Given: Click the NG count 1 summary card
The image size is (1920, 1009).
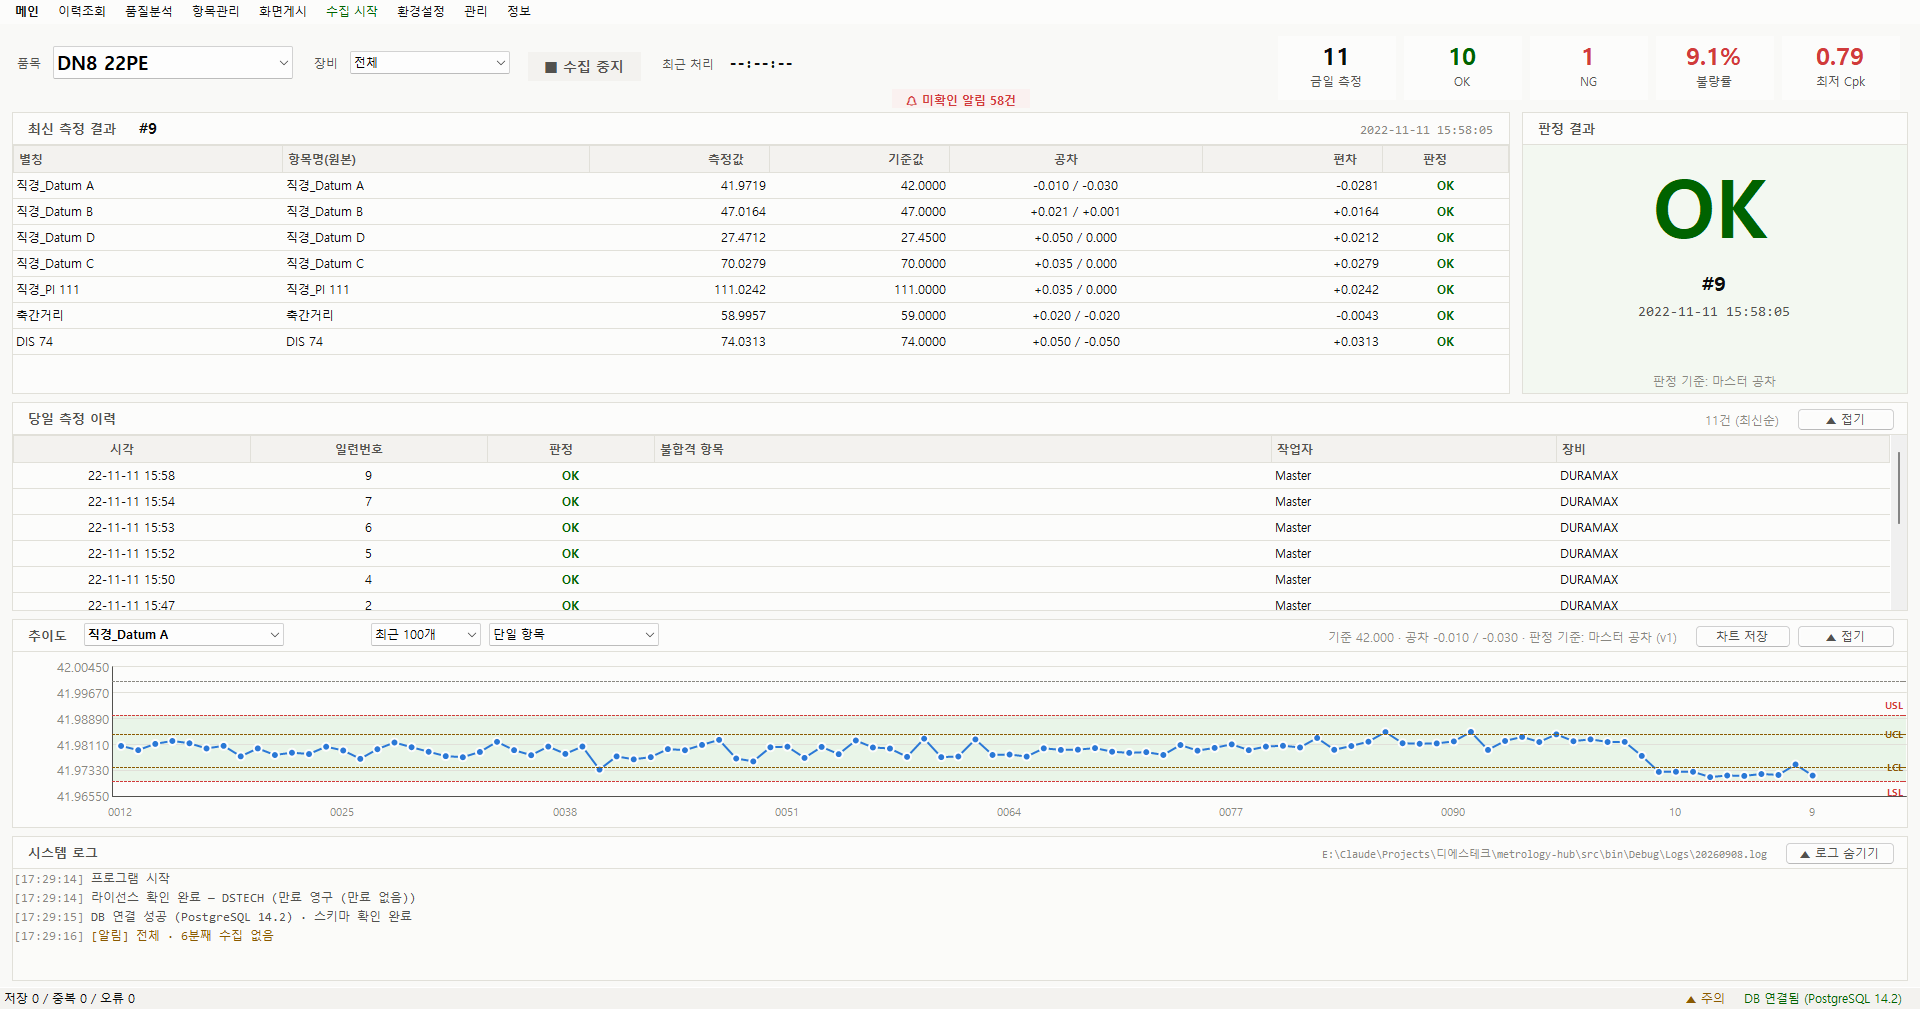Looking at the screenshot, I should coord(1588,67).
